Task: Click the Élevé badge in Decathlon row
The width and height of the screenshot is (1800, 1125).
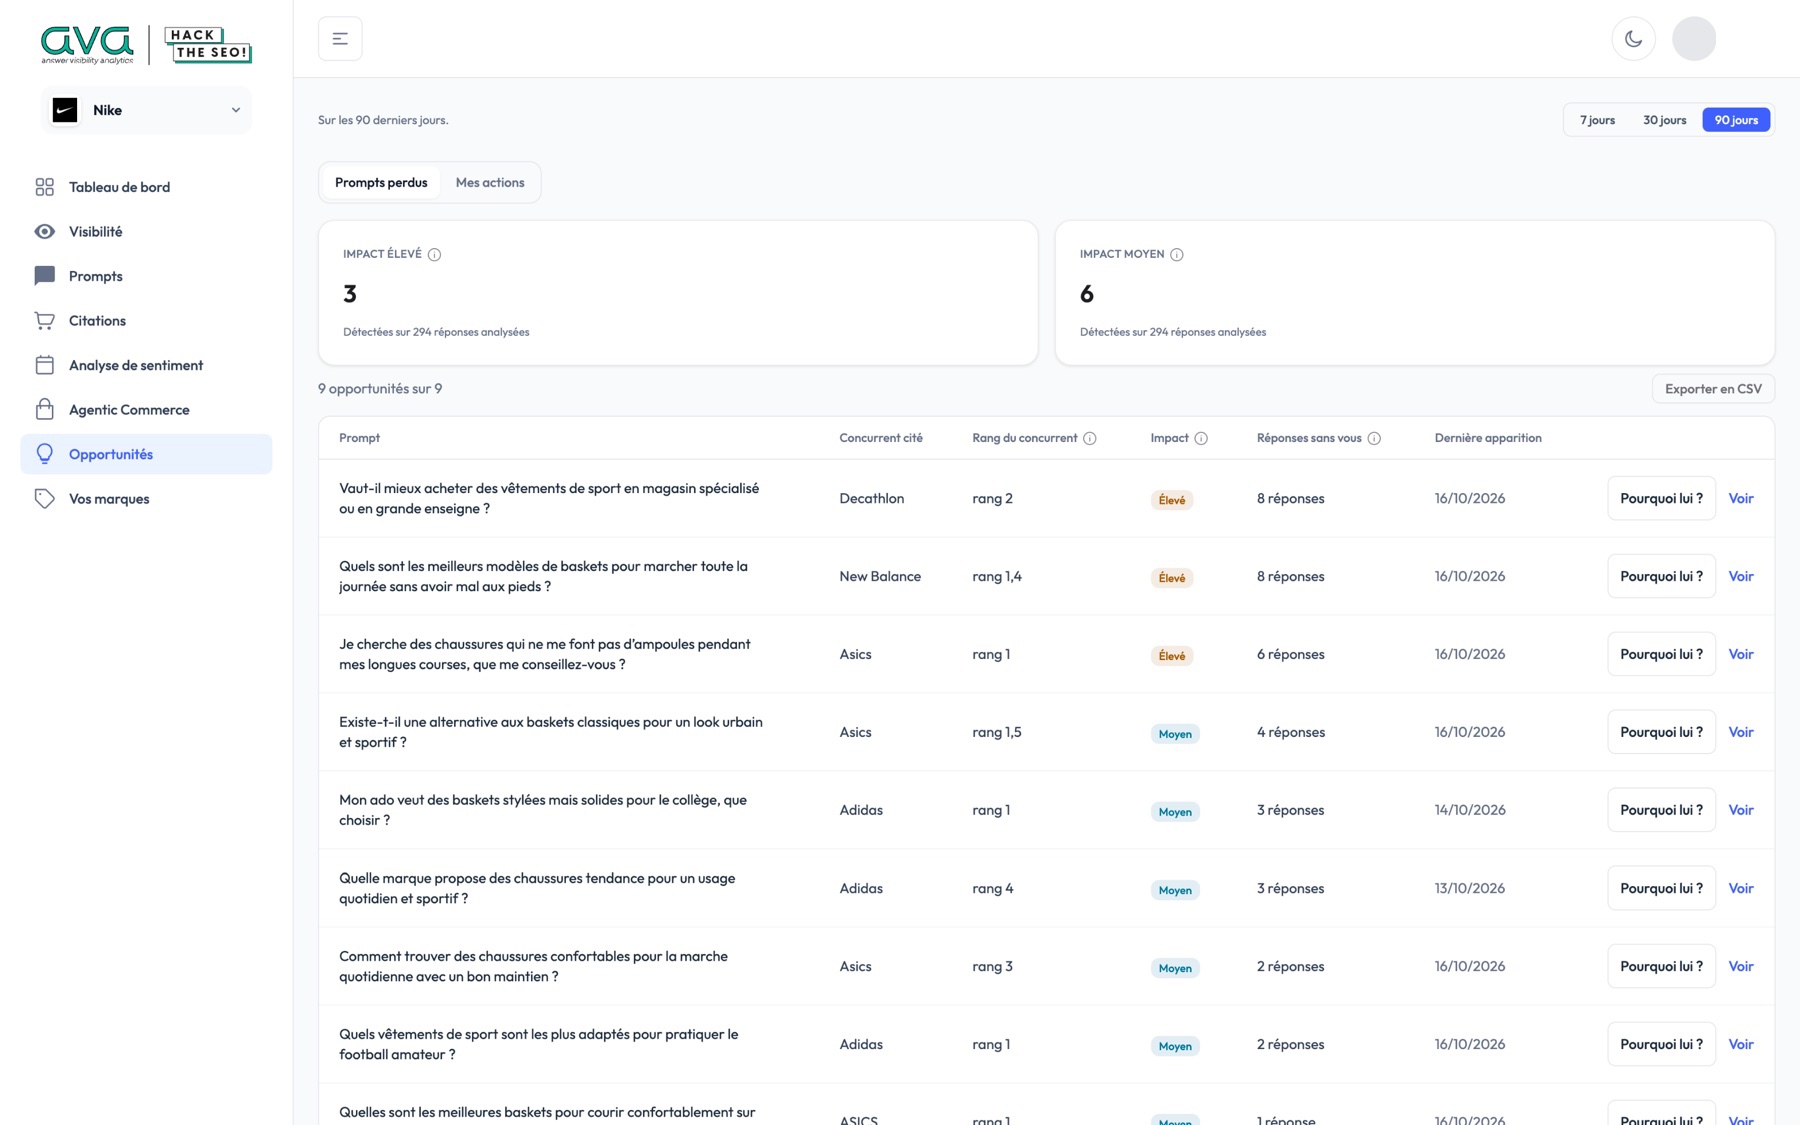Action: [1172, 500]
